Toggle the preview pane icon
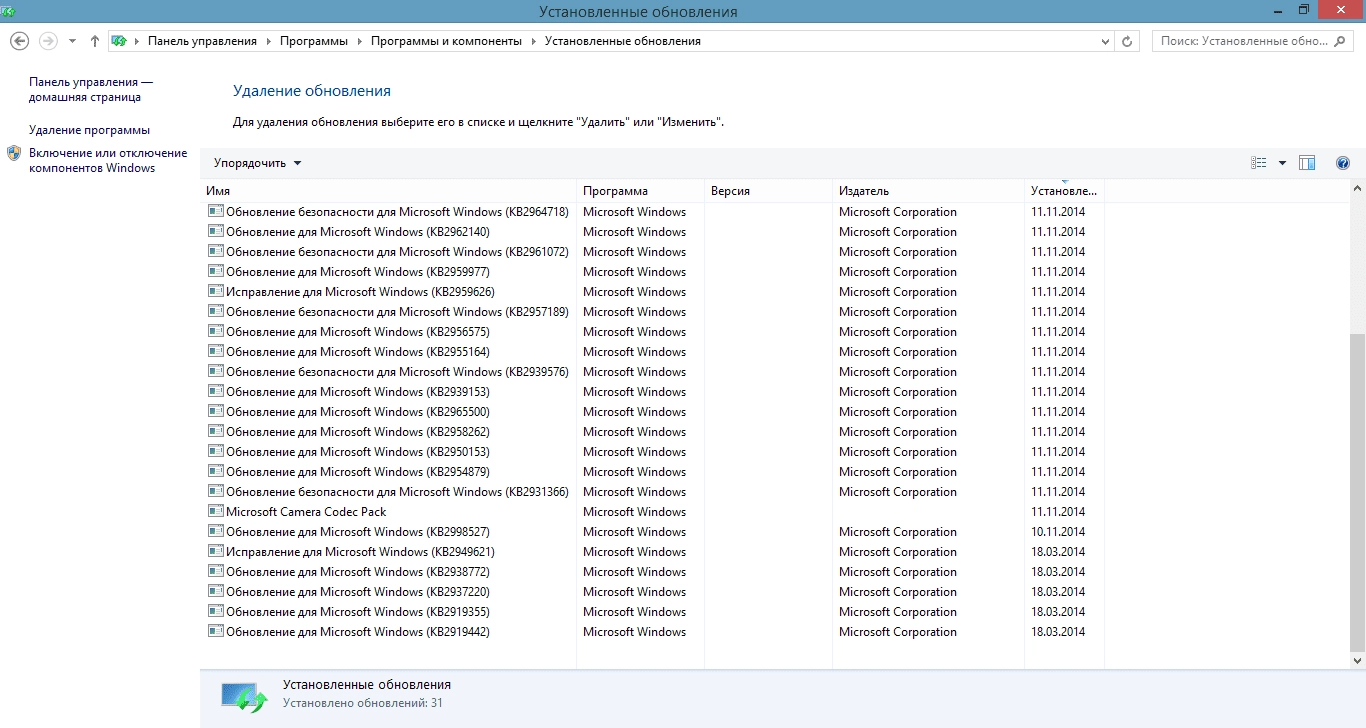1366x728 pixels. tap(1307, 163)
